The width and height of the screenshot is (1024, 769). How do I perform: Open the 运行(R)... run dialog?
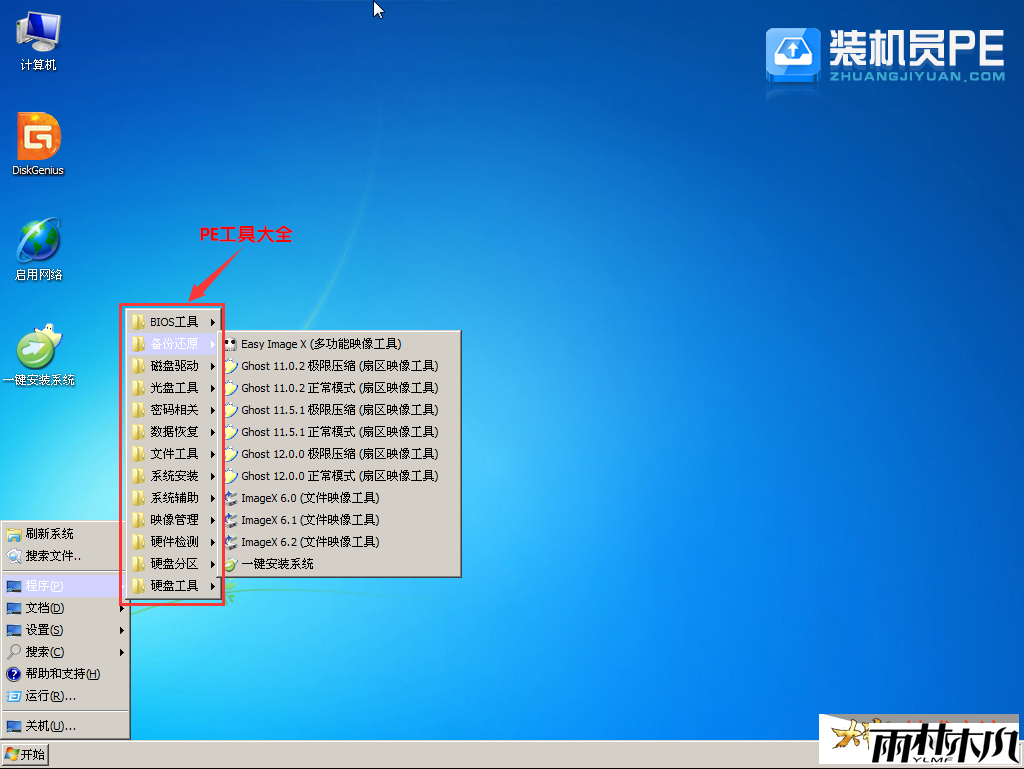[x=50, y=696]
